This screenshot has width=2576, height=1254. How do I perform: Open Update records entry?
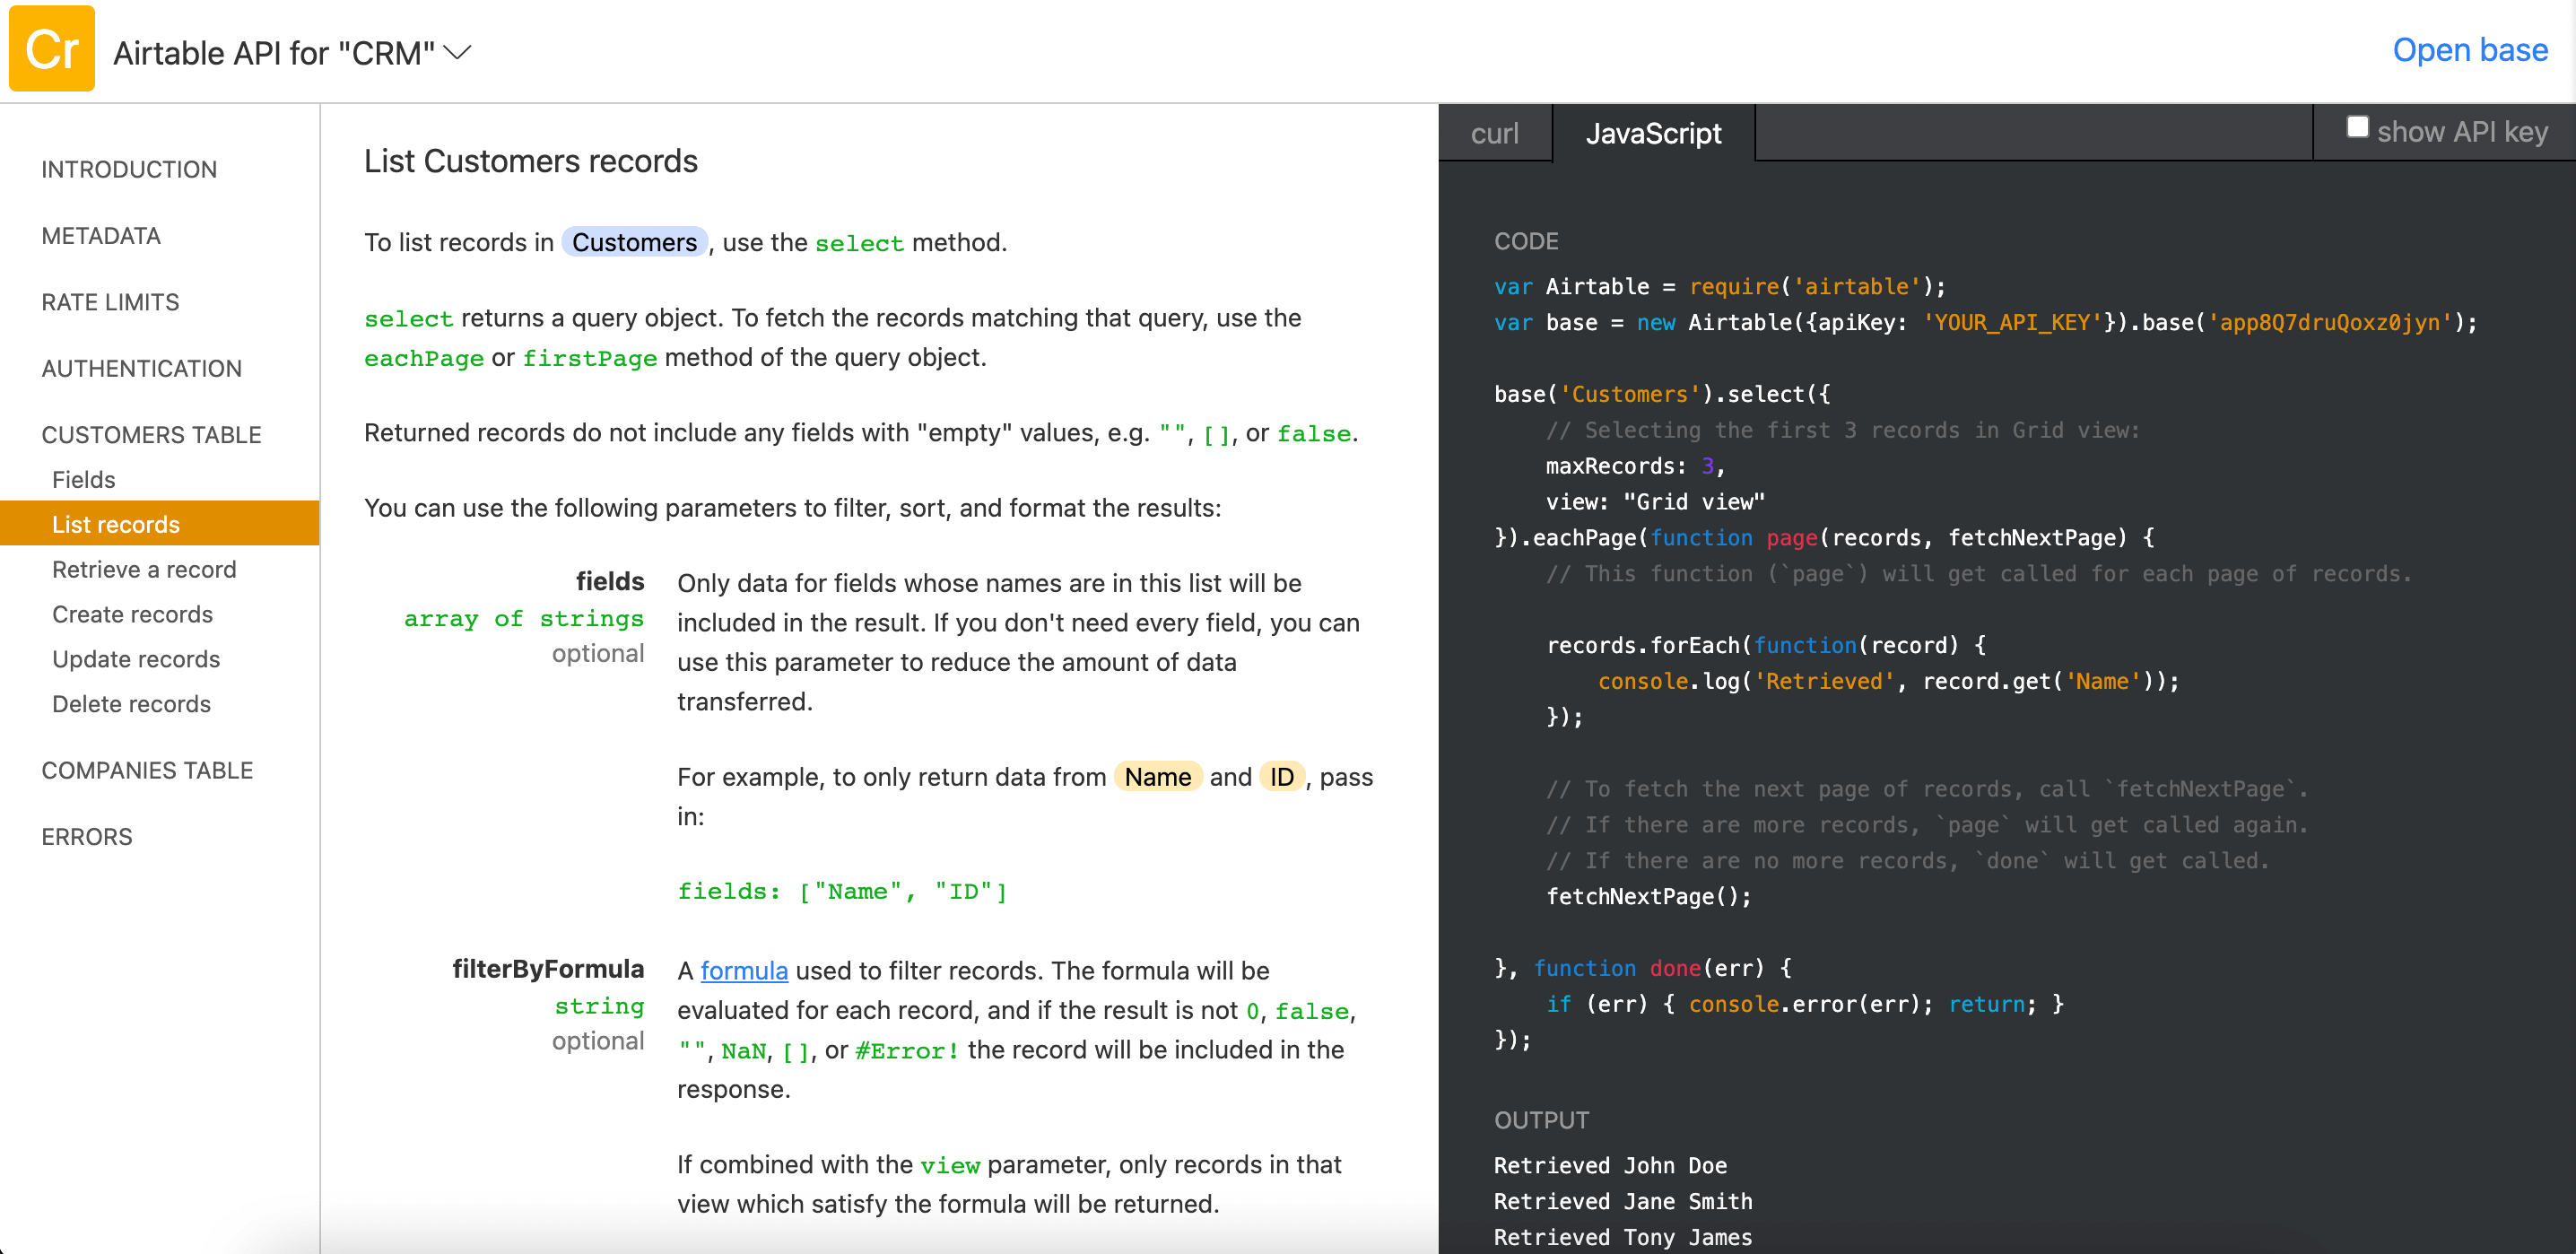(x=136, y=659)
